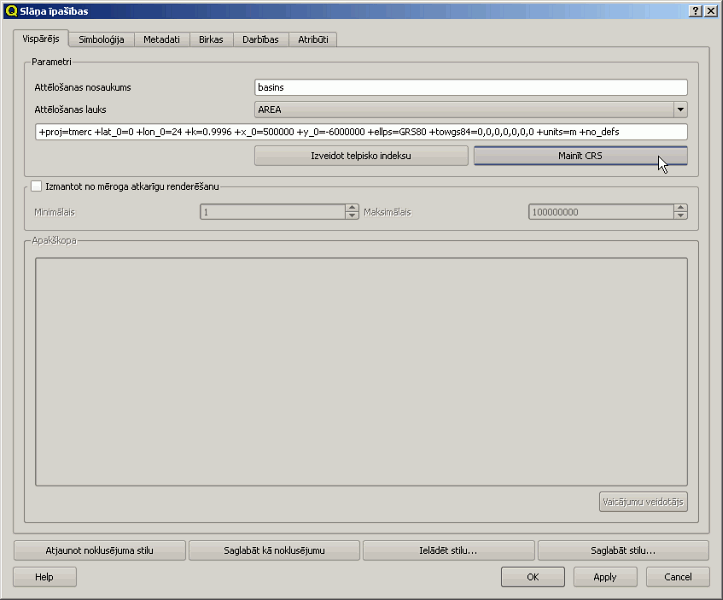Decrease the Minimālais value with down arrow
This screenshot has width=723, height=600.
[x=352, y=216]
